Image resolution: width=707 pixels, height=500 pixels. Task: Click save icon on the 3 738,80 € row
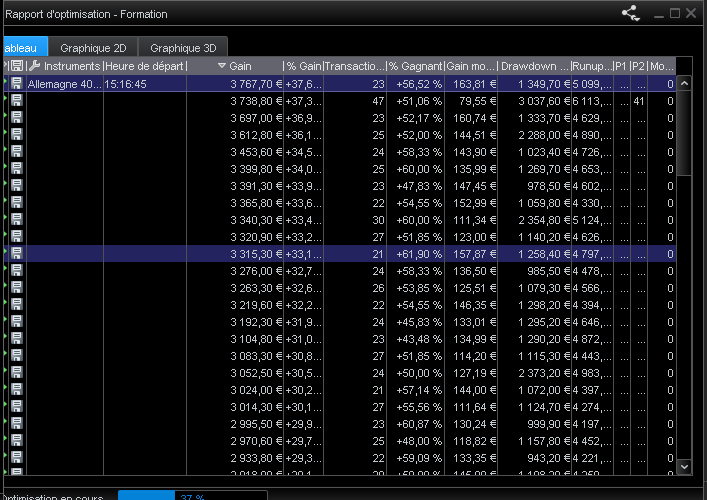[x=17, y=101]
